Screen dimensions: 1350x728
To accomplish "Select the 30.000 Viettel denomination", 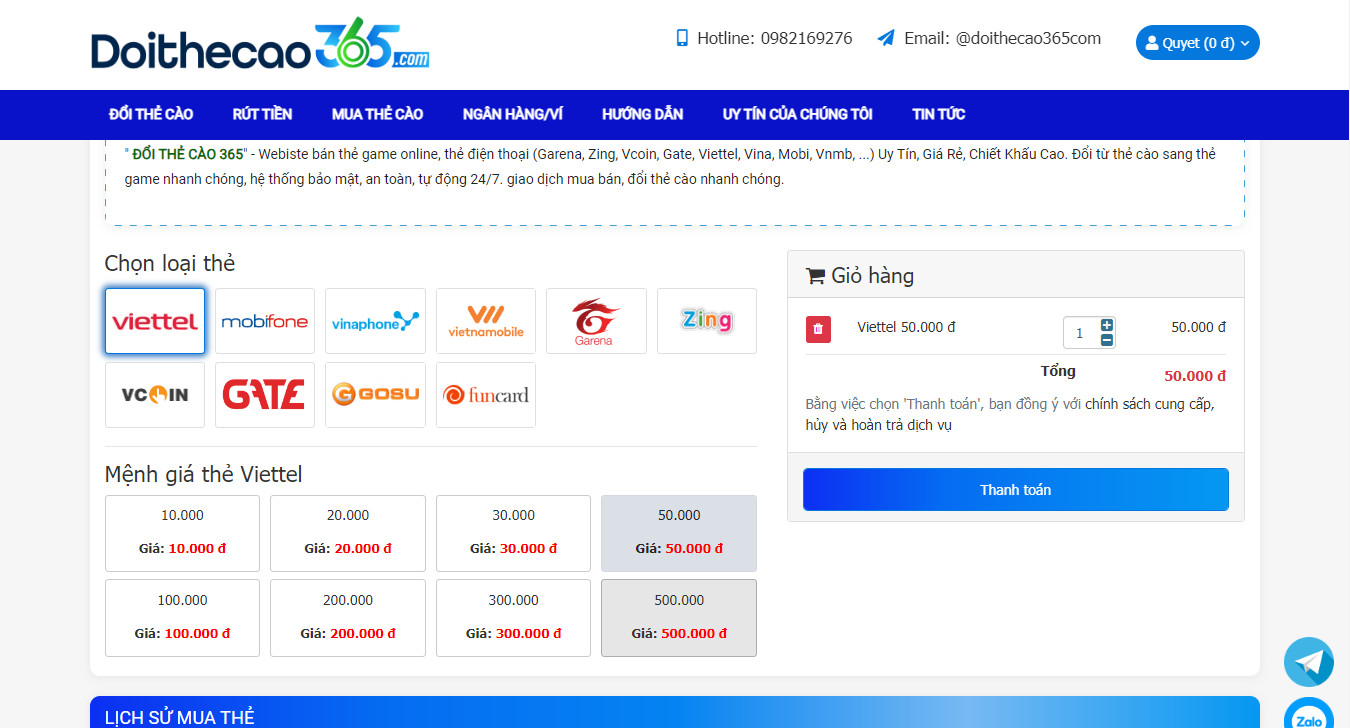I will 513,533.
